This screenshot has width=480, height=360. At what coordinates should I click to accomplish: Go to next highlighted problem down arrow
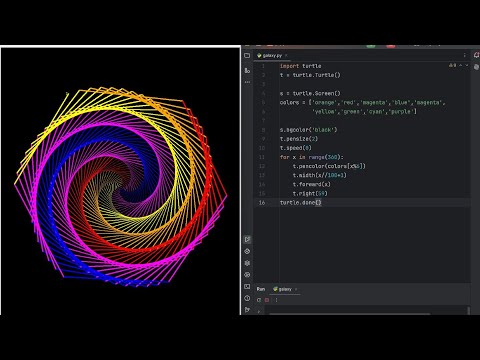point(467,66)
